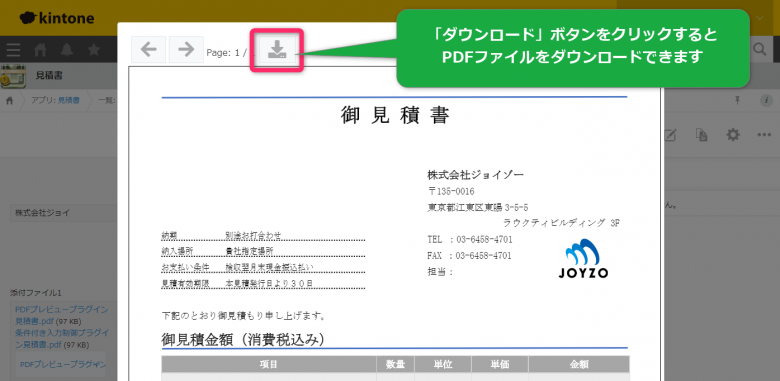Click the search magnifier icon
This screenshot has width=780, height=381.
(x=760, y=49)
